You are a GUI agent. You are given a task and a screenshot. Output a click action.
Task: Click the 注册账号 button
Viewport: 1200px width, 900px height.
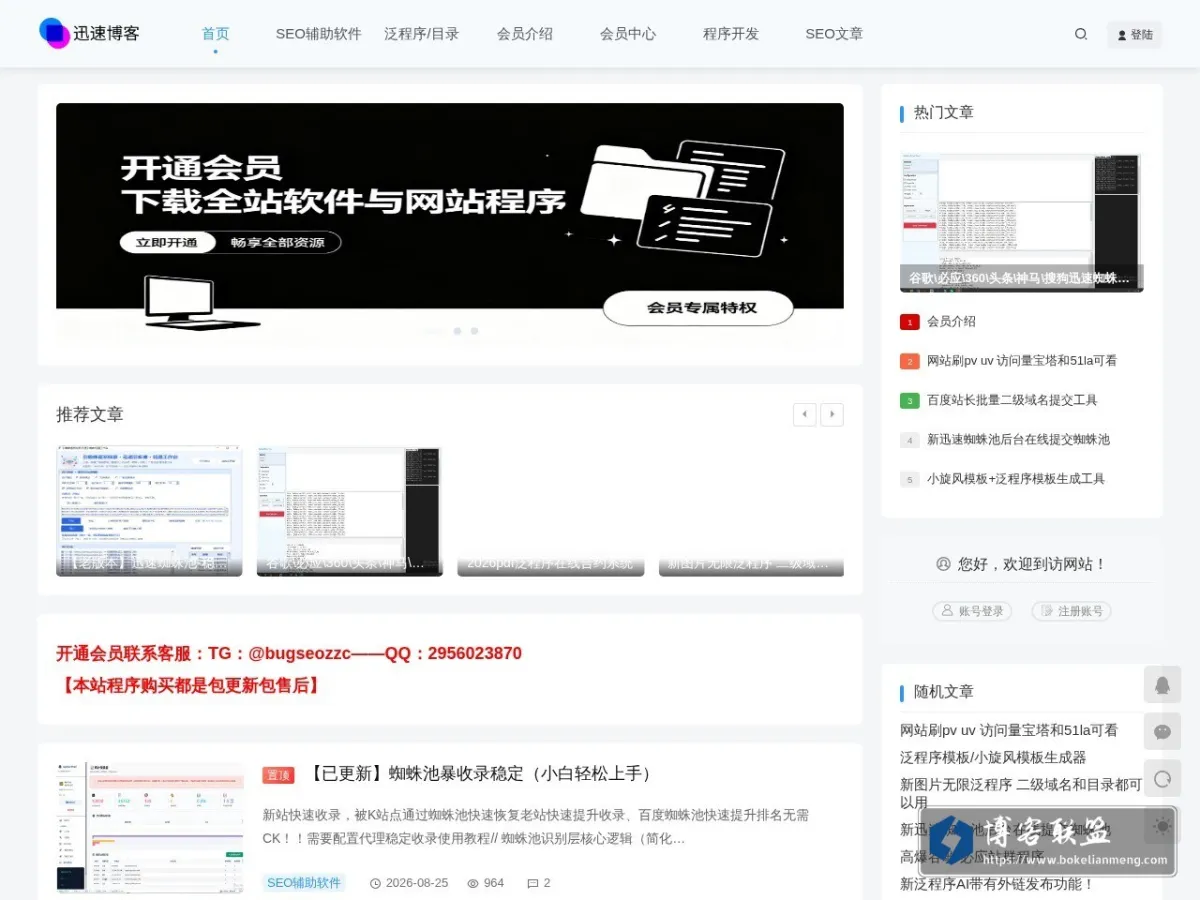[x=1072, y=611]
